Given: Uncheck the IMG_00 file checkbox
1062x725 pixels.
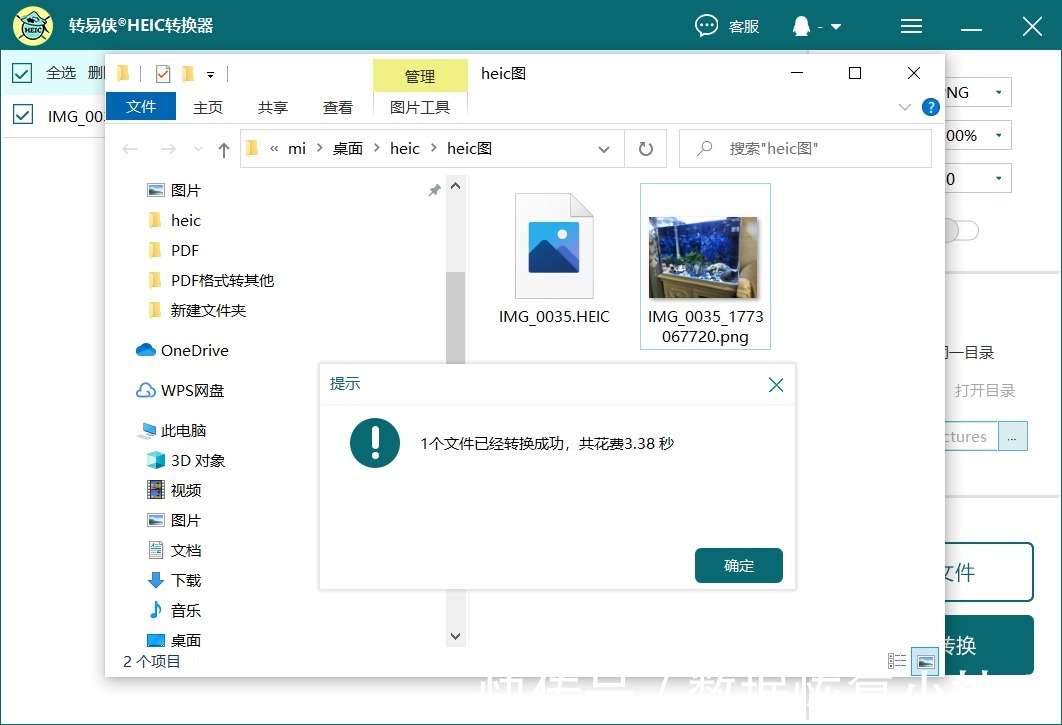Looking at the screenshot, I should pos(22,114).
